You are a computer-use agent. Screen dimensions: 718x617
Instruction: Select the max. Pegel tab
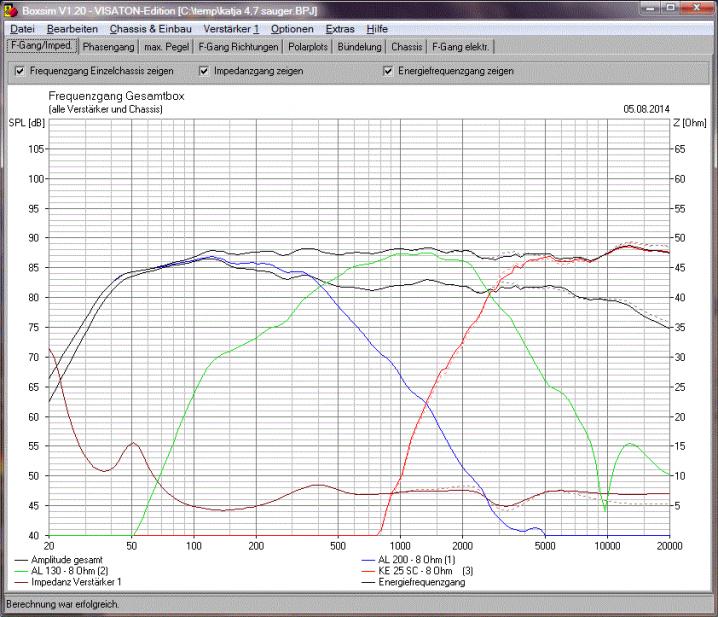(x=166, y=47)
